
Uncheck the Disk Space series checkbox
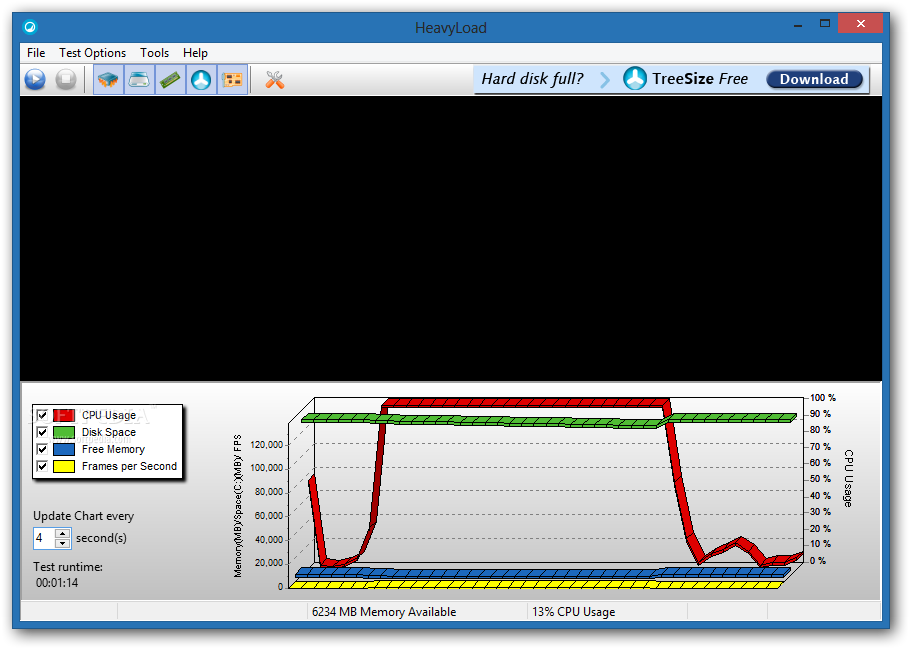(42, 432)
